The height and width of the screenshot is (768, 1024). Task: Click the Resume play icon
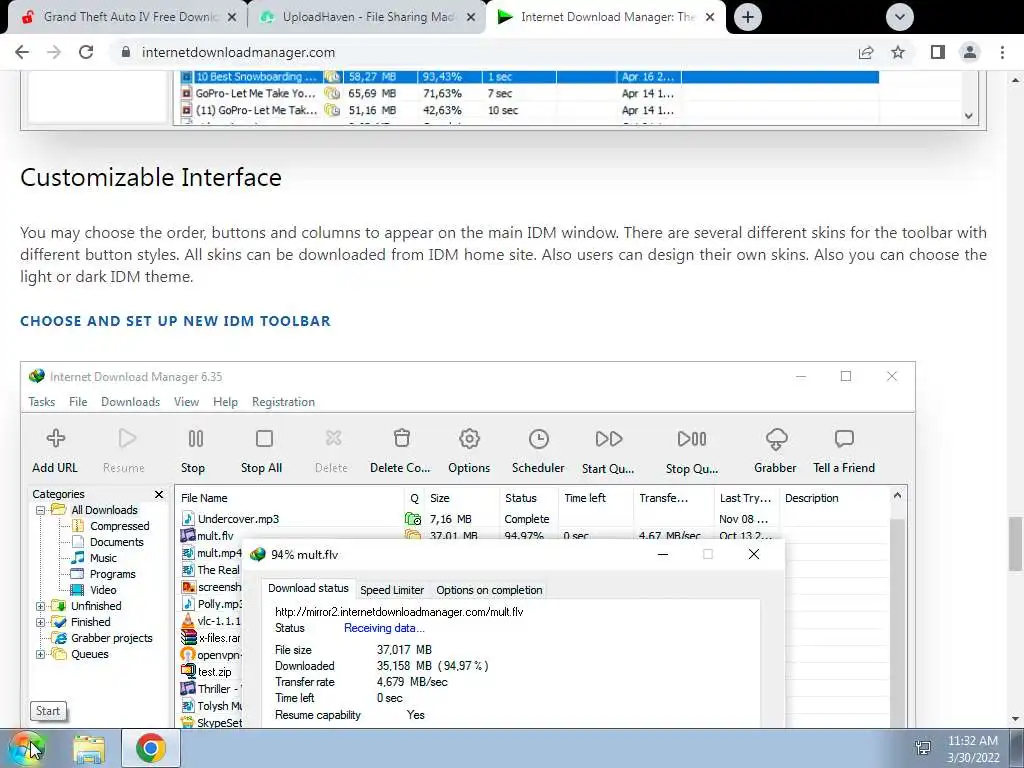pyautogui.click(x=127, y=438)
